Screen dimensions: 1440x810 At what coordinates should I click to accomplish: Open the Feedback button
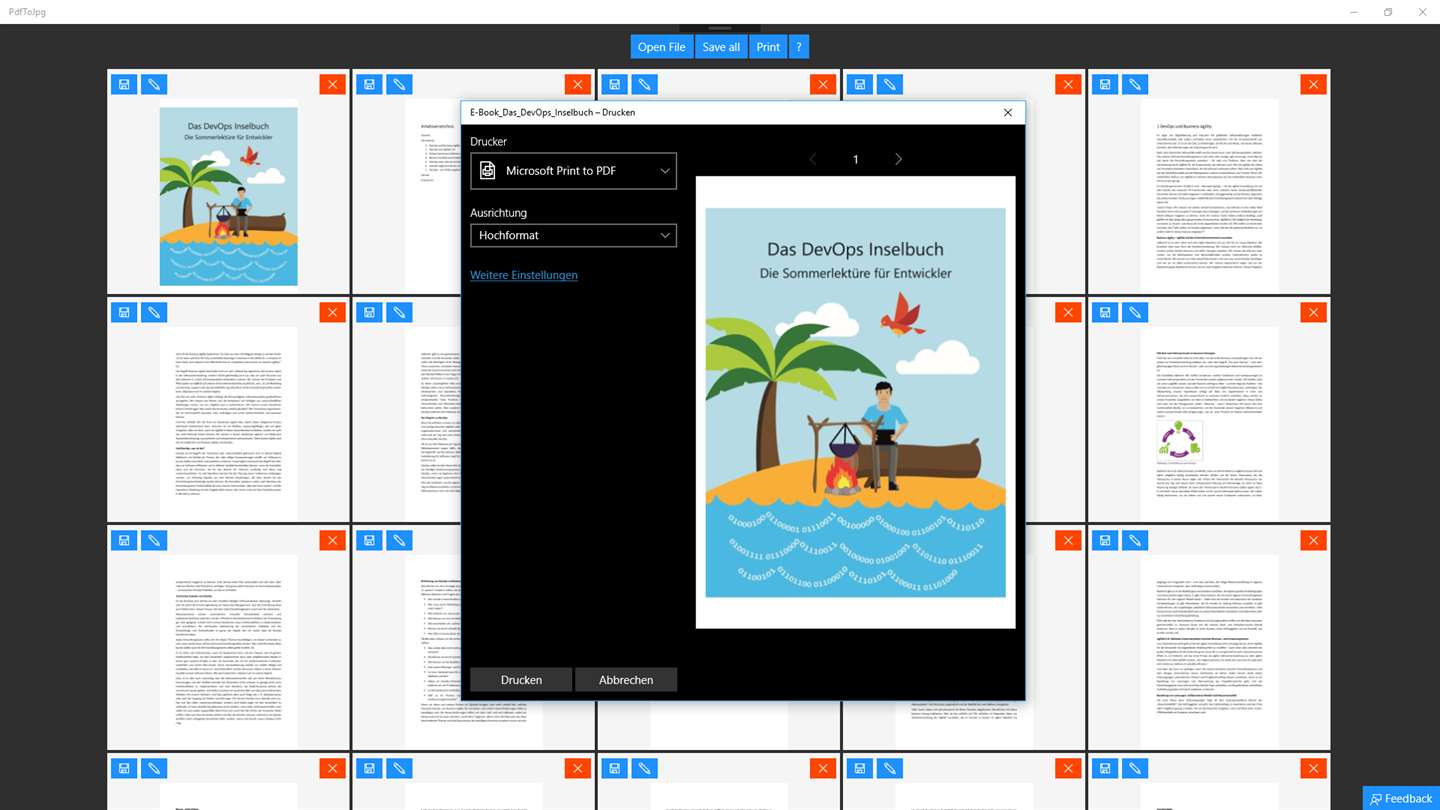(x=1401, y=798)
